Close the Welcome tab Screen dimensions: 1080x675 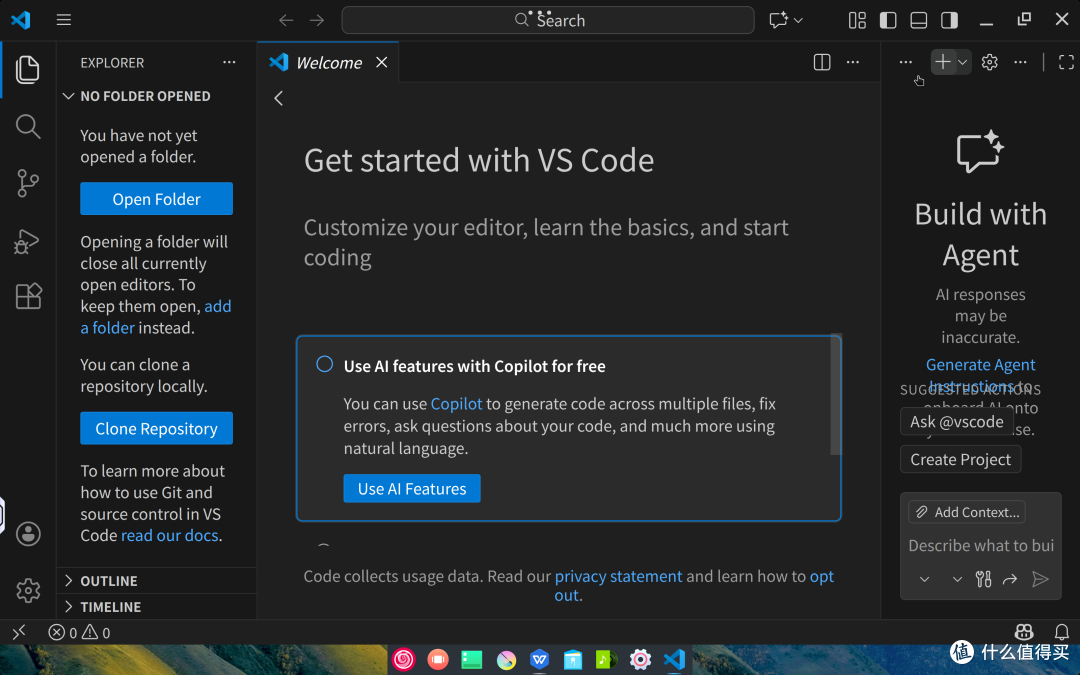tap(382, 62)
